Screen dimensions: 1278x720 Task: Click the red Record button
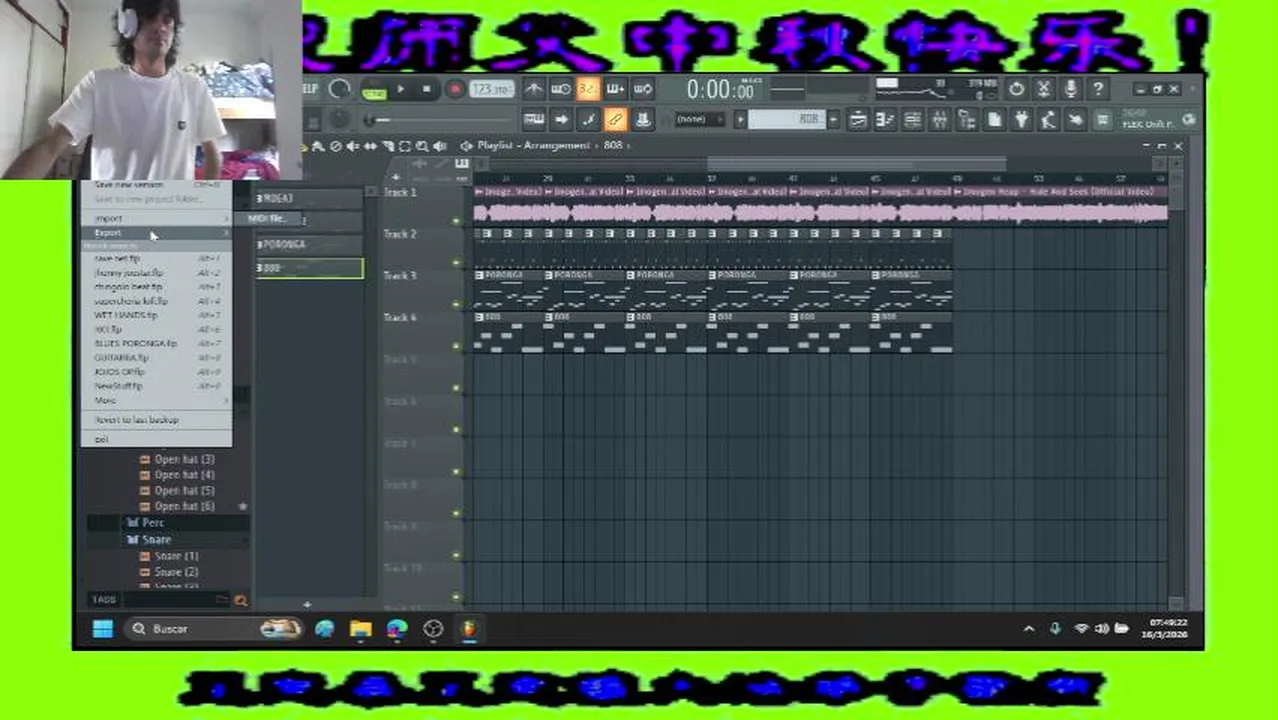(455, 90)
